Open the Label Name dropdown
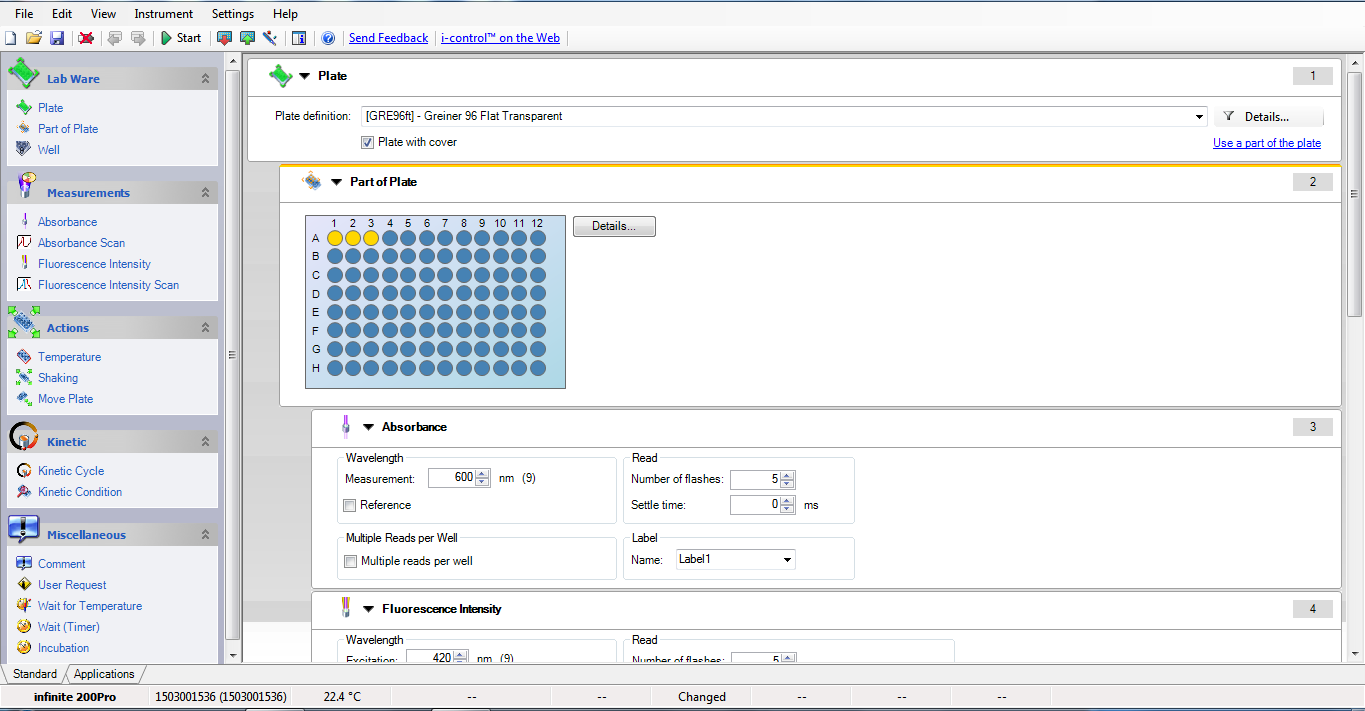1365x711 pixels. pyautogui.click(x=787, y=560)
